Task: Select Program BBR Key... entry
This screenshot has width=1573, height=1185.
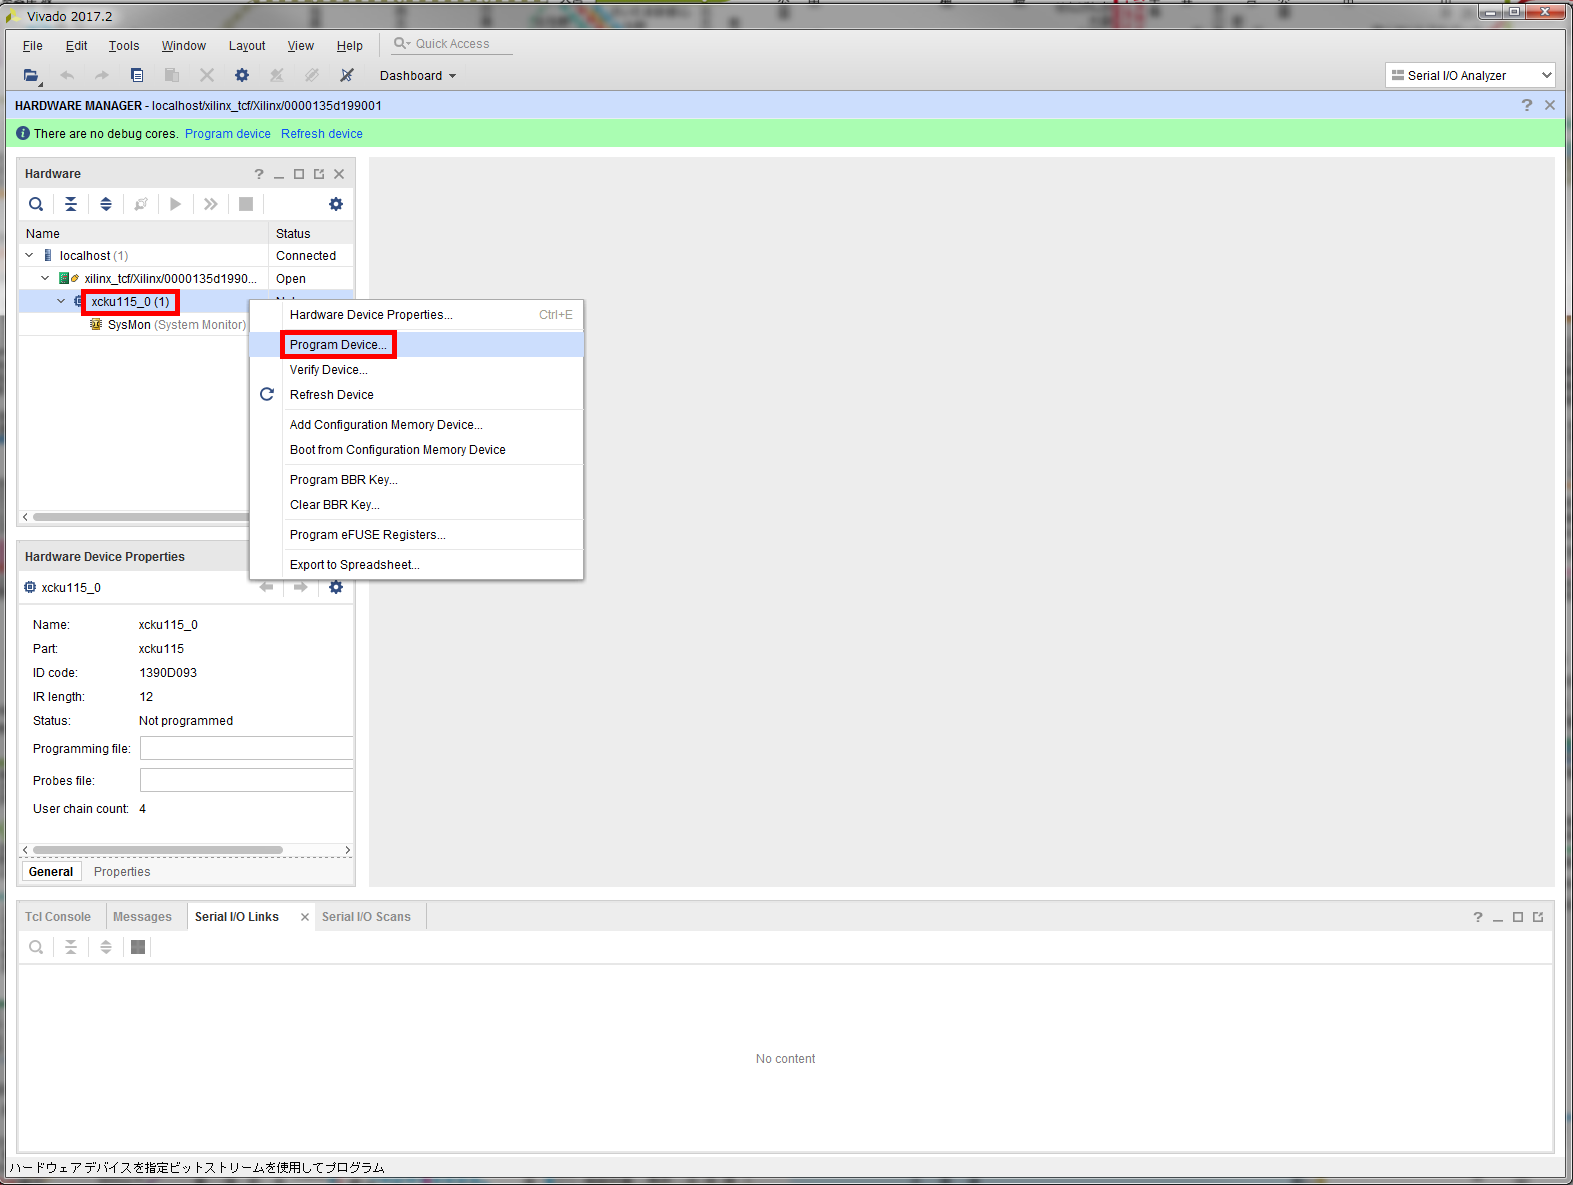Action: [416, 480]
